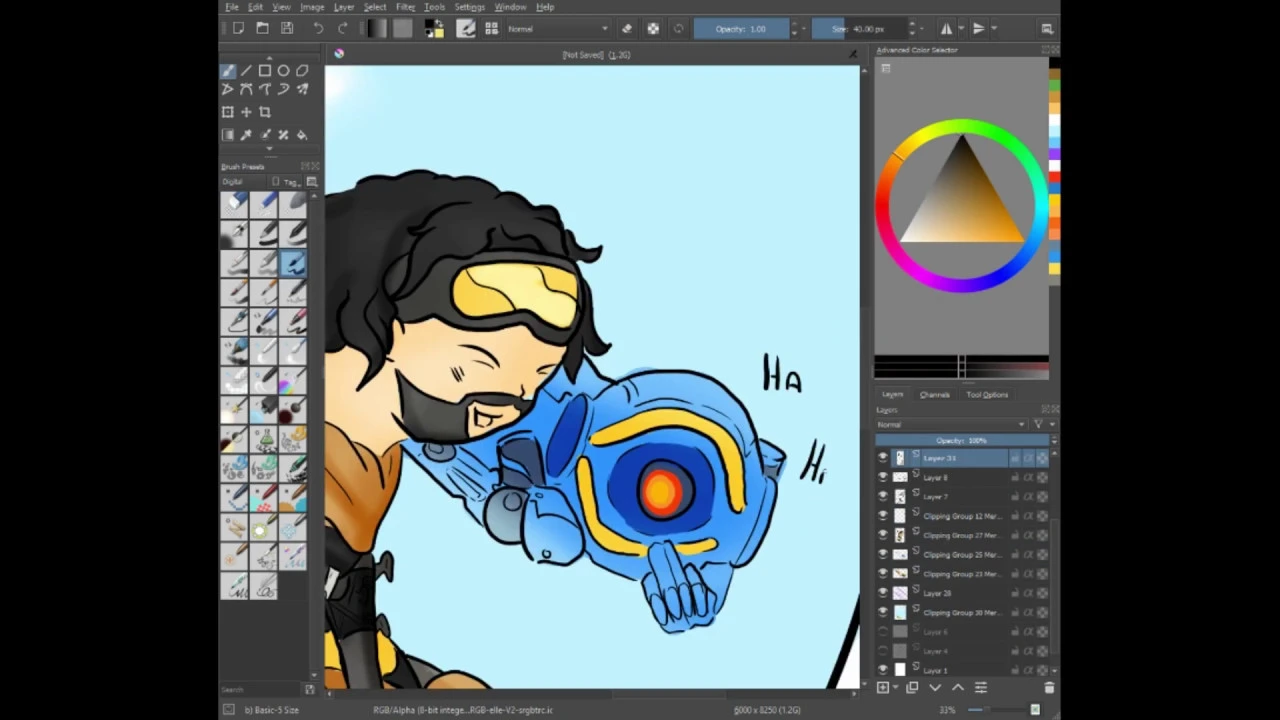Image resolution: width=1280 pixels, height=720 pixels.
Task: Open the Filter menu
Action: 405,7
